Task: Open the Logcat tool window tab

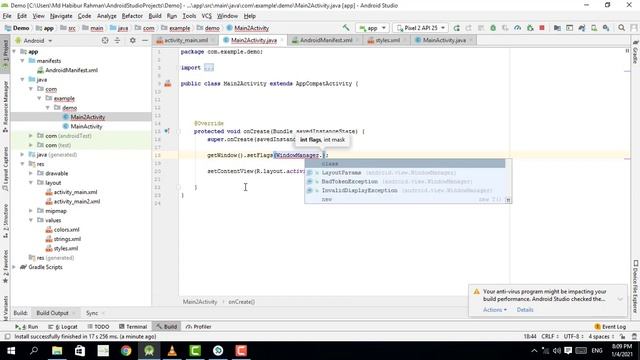Action: pos(62,327)
